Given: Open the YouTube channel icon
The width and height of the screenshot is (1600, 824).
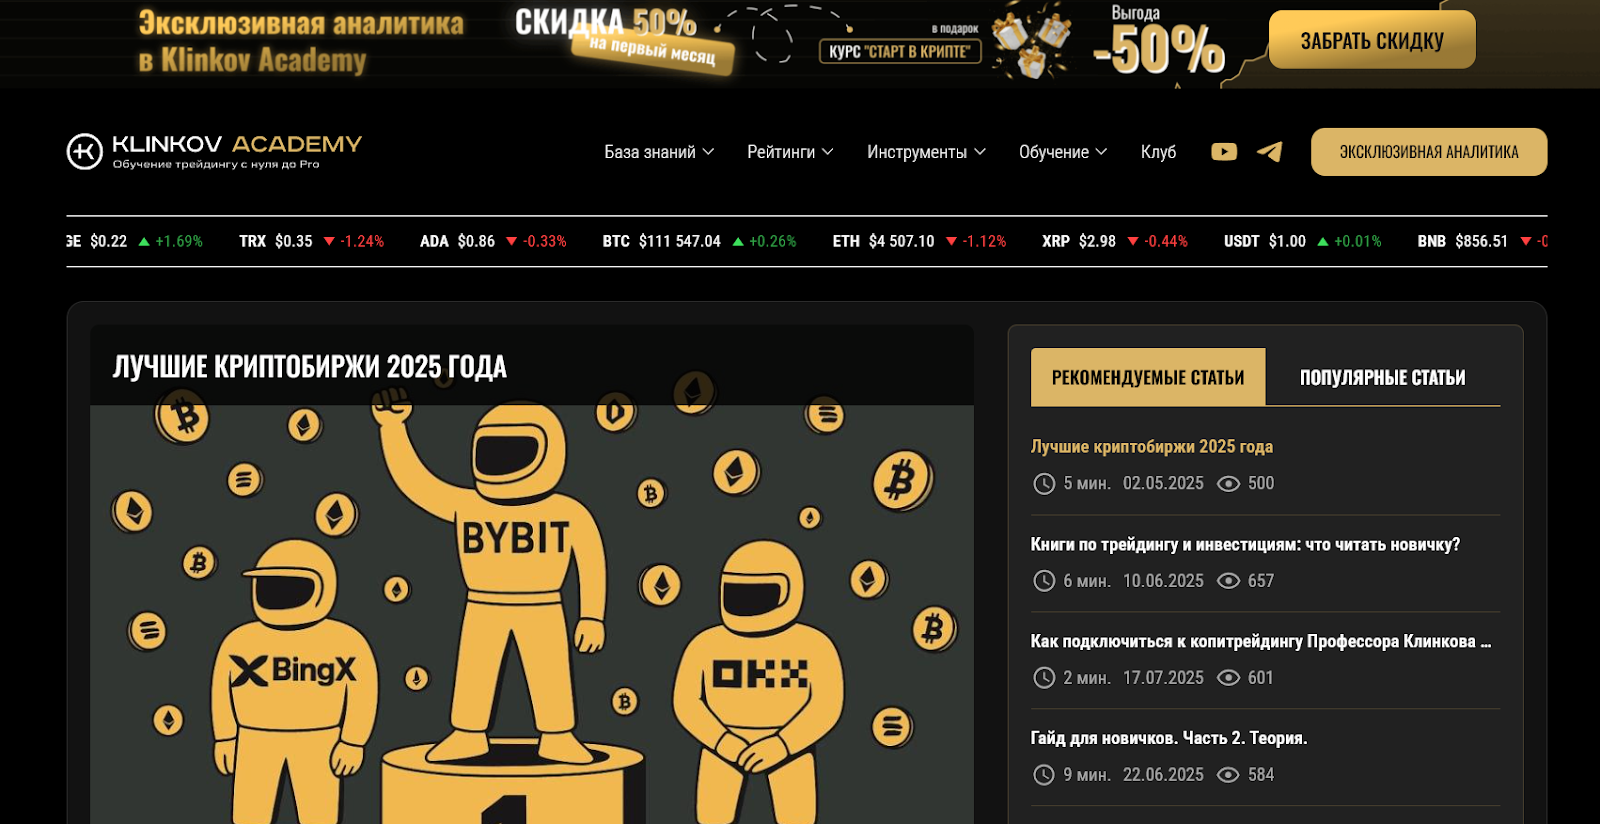Looking at the screenshot, I should point(1224,152).
